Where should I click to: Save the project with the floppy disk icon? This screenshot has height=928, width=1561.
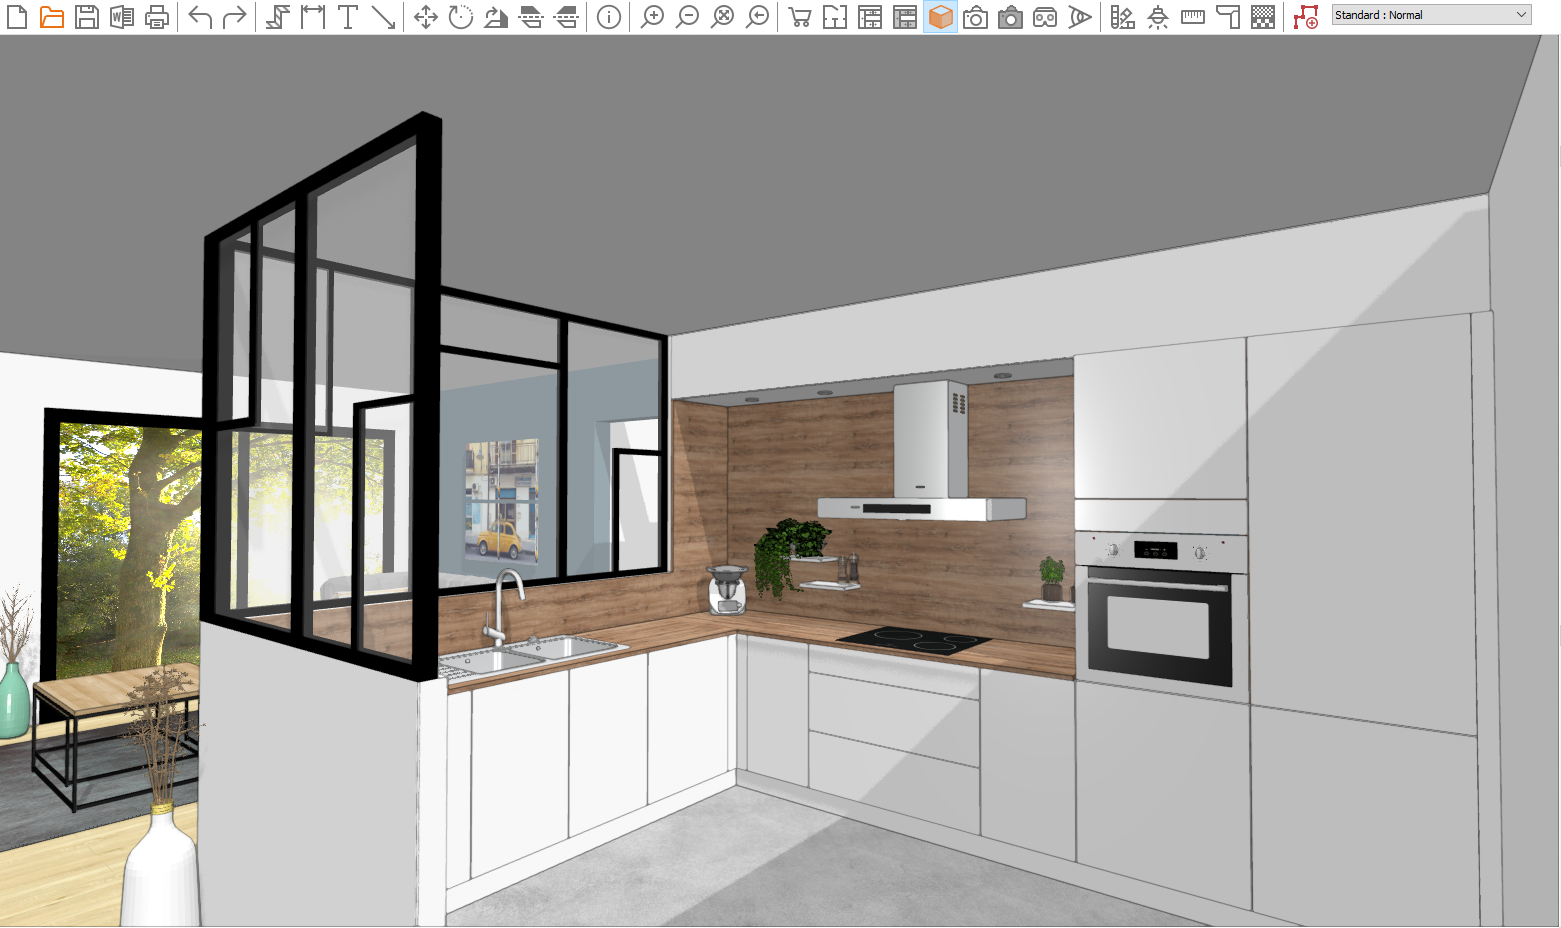(87, 17)
